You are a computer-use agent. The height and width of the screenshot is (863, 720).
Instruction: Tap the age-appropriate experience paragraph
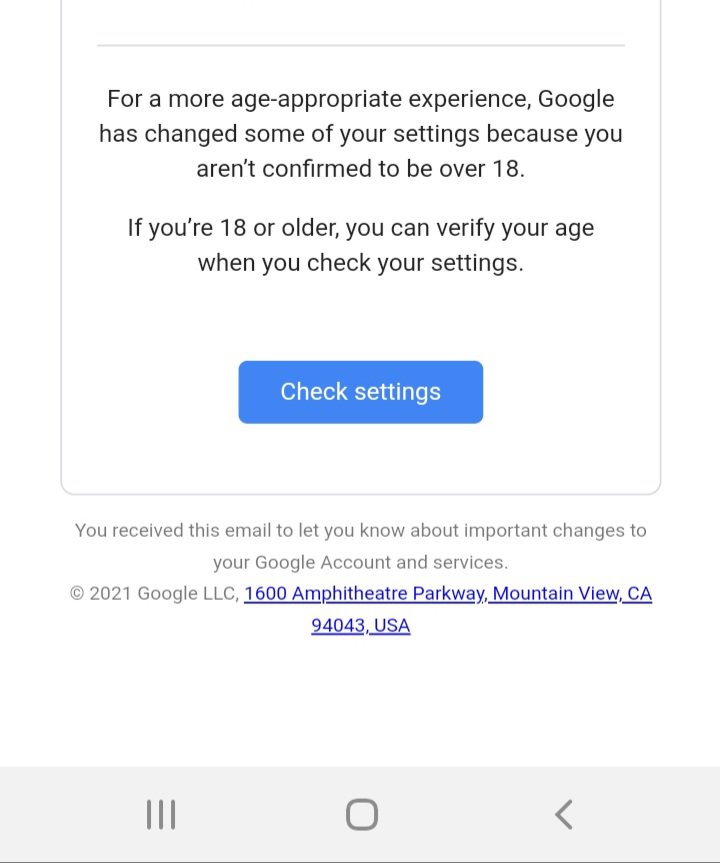point(361,134)
